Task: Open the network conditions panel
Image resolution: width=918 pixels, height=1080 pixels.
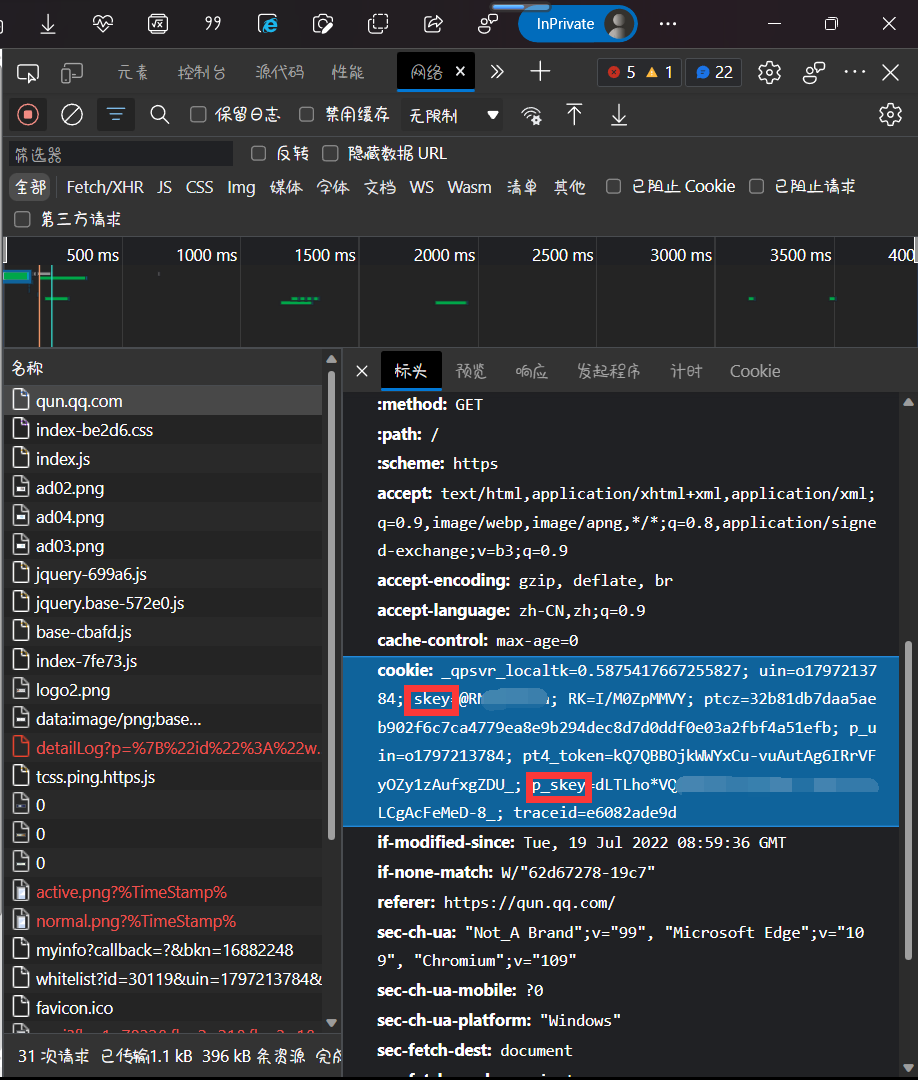Action: [531, 114]
